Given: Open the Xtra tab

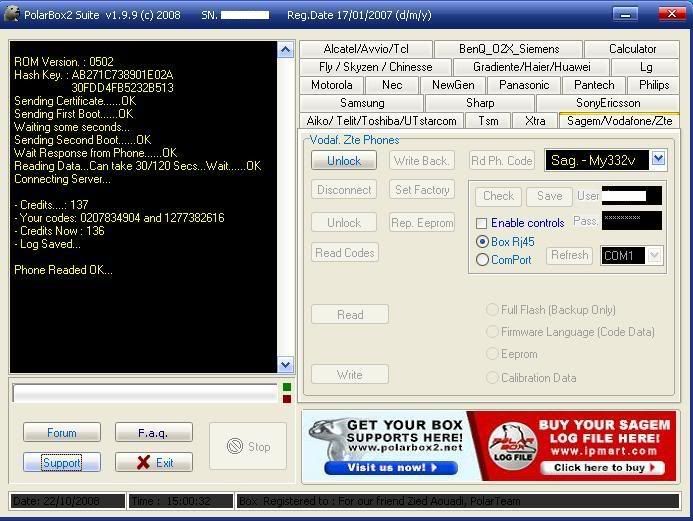Looking at the screenshot, I should click(x=535, y=121).
